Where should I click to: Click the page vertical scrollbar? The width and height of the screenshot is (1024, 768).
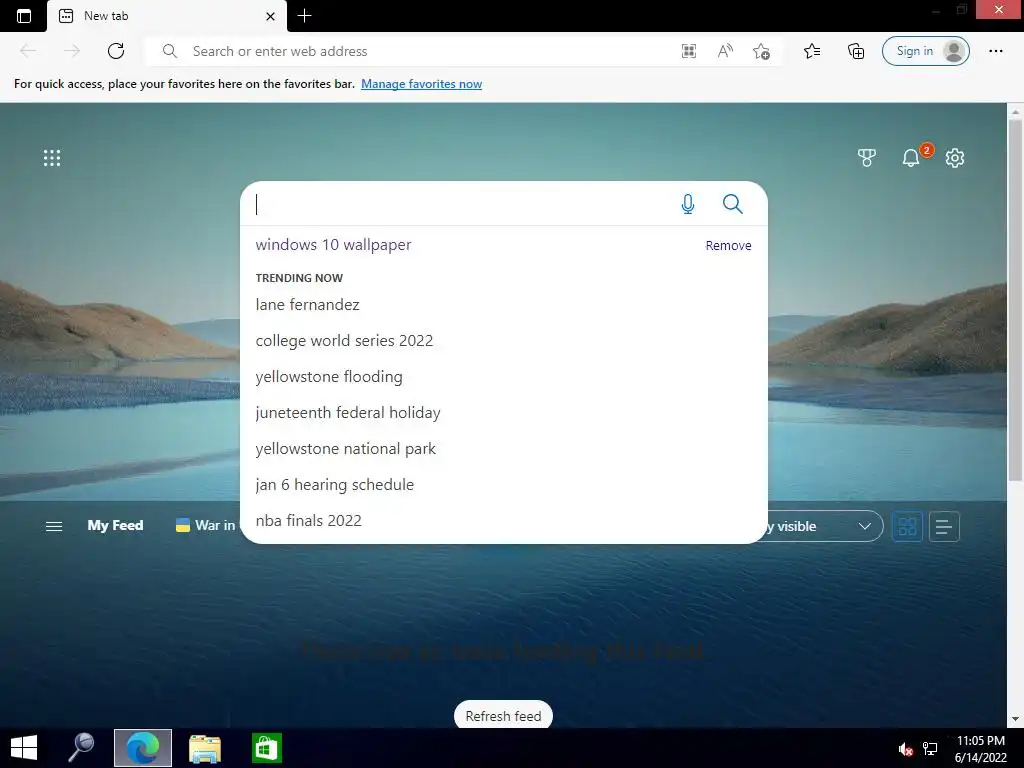[x=1015, y=300]
